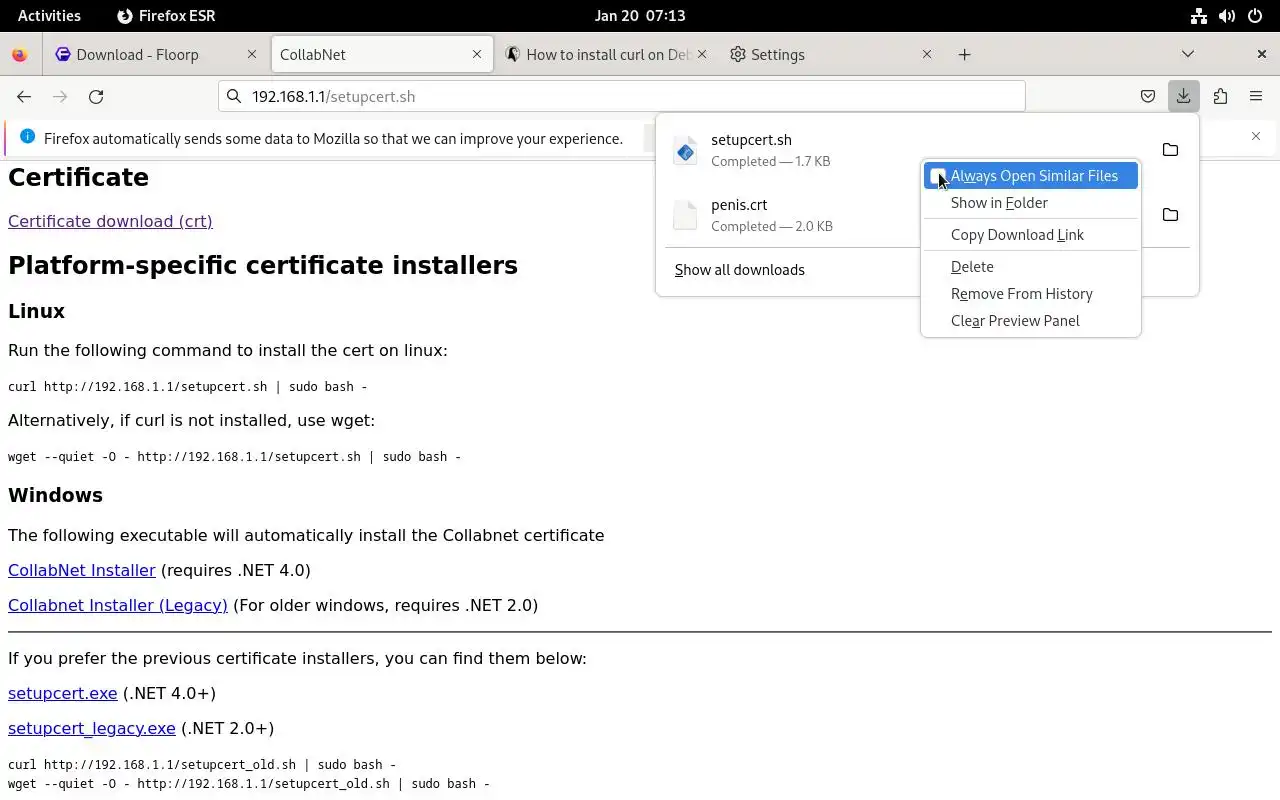1280x800 pixels.
Task: Toggle the Always Open Similar Files checkbox
Action: click(938, 176)
